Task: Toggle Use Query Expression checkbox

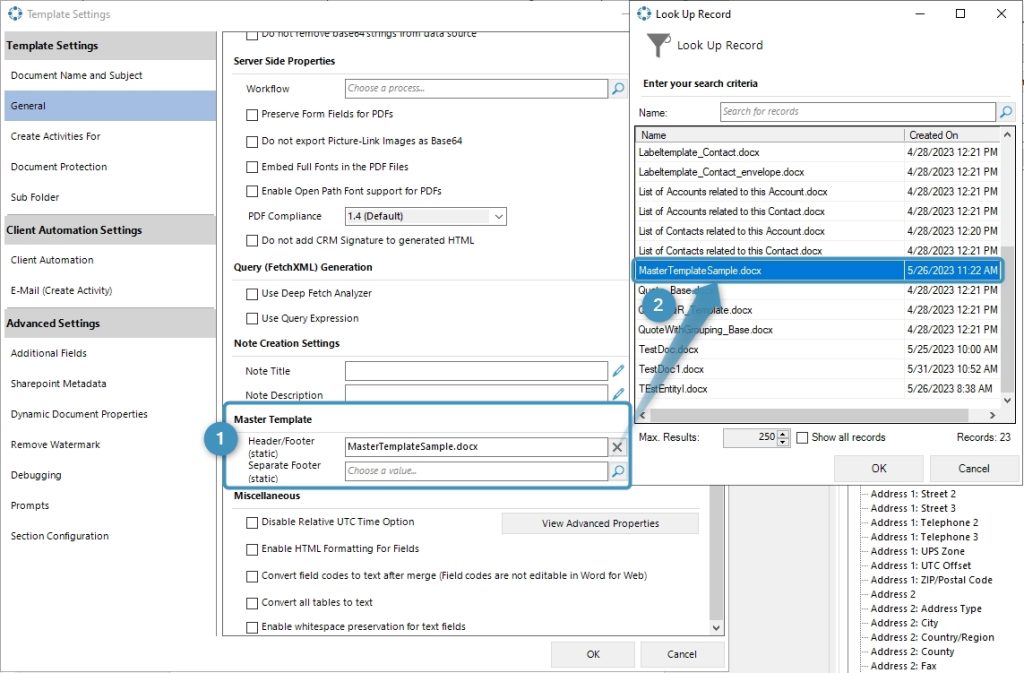Action: [x=252, y=319]
